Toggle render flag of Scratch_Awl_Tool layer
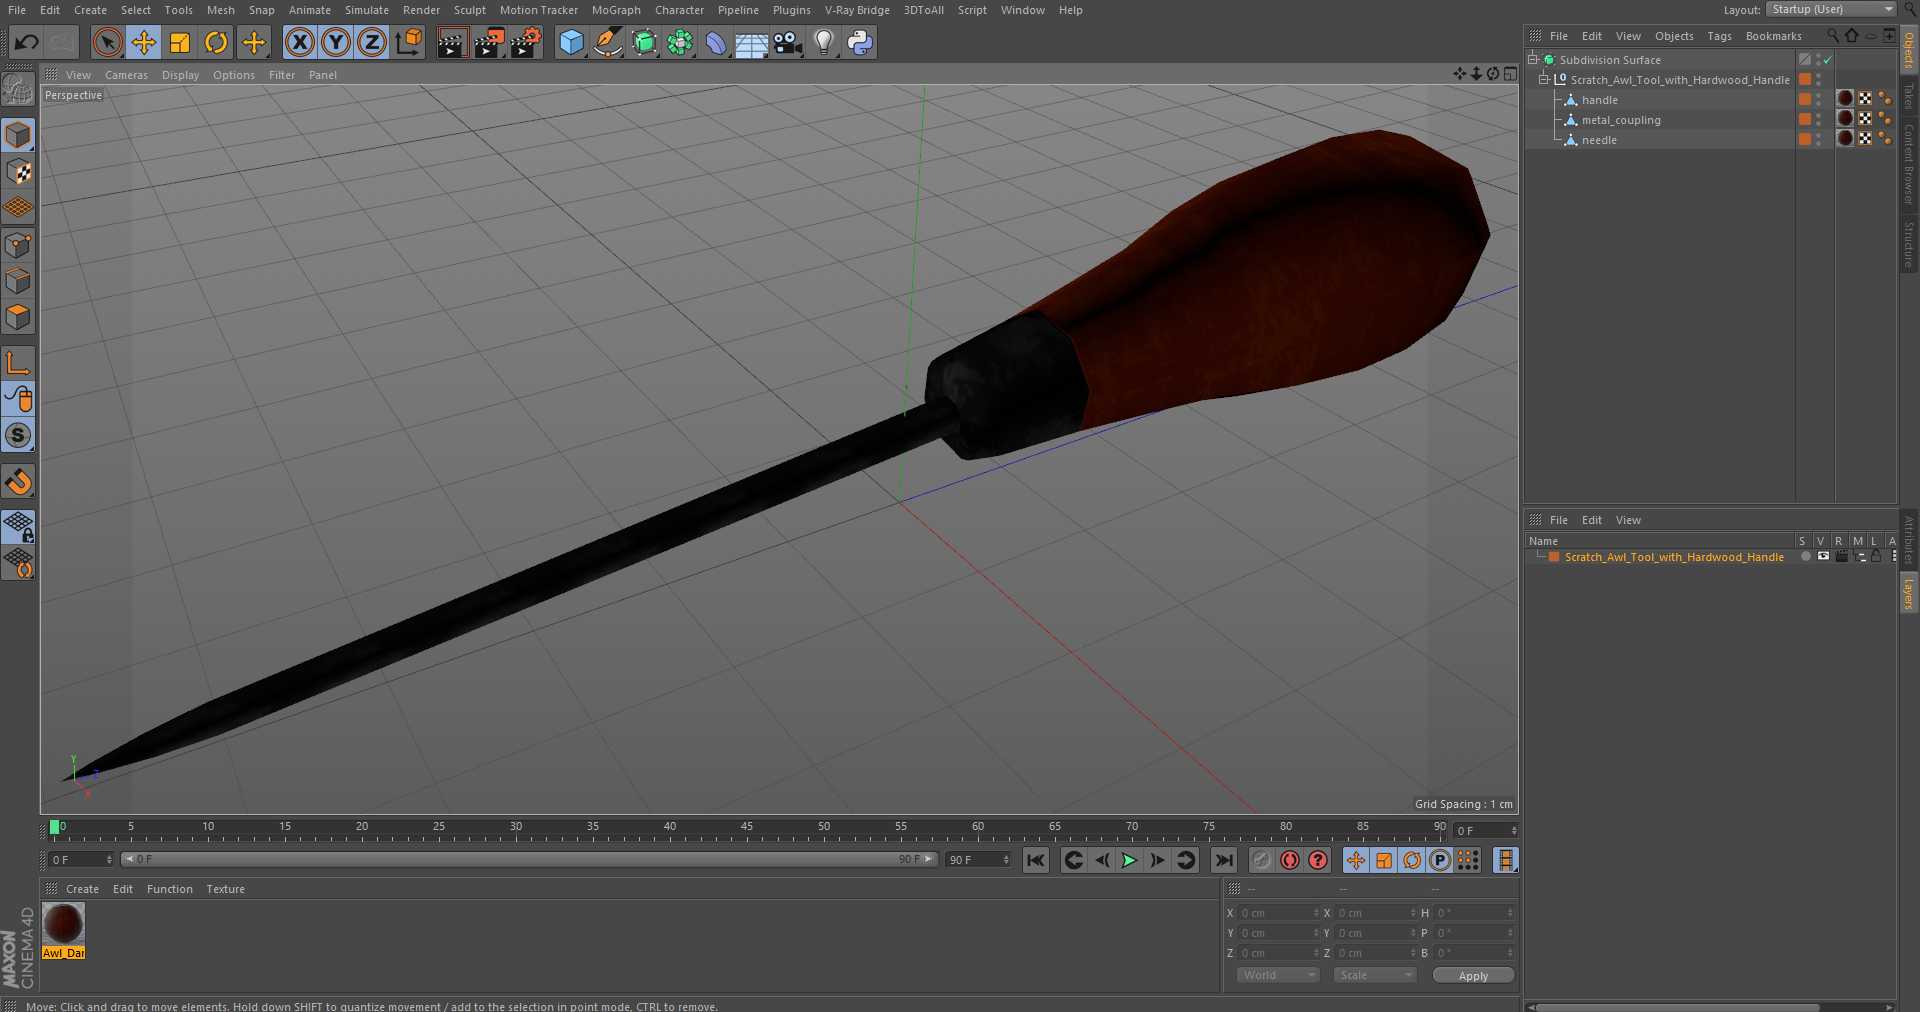The height and width of the screenshot is (1012, 1920). coord(1841,556)
